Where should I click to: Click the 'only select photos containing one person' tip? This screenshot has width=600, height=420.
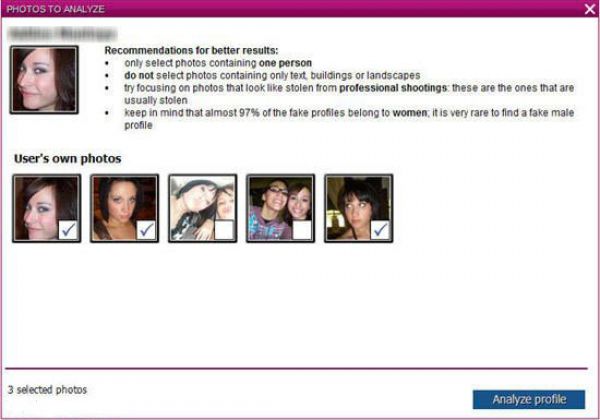pos(218,63)
